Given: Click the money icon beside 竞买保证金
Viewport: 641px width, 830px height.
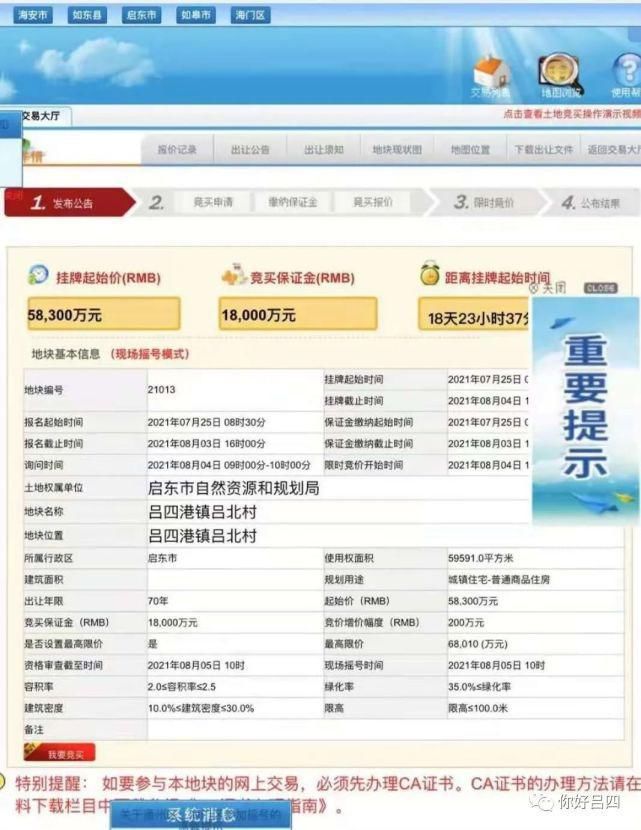Looking at the screenshot, I should pyautogui.click(x=234, y=274).
